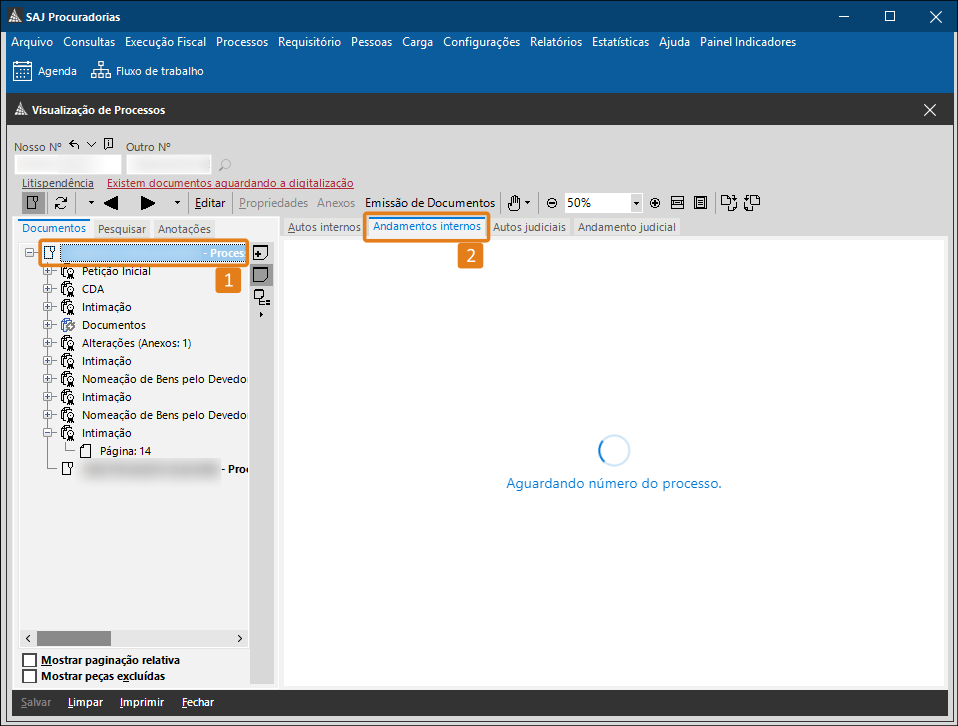Click the zoom in plus icon

pos(655,203)
